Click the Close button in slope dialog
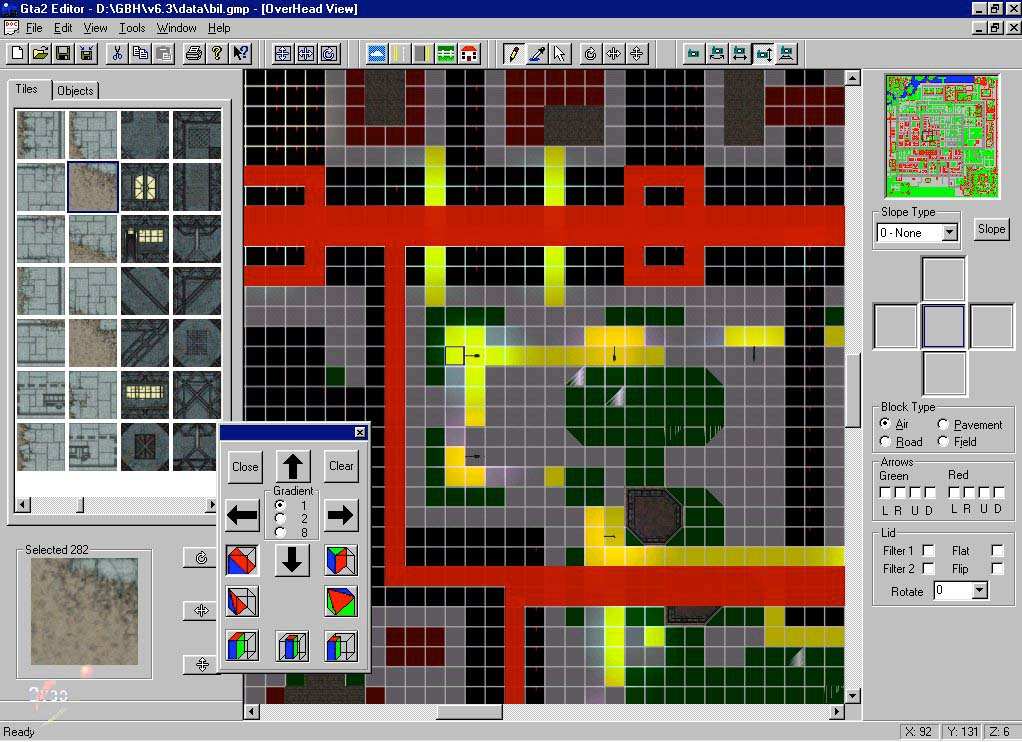 tap(245, 467)
